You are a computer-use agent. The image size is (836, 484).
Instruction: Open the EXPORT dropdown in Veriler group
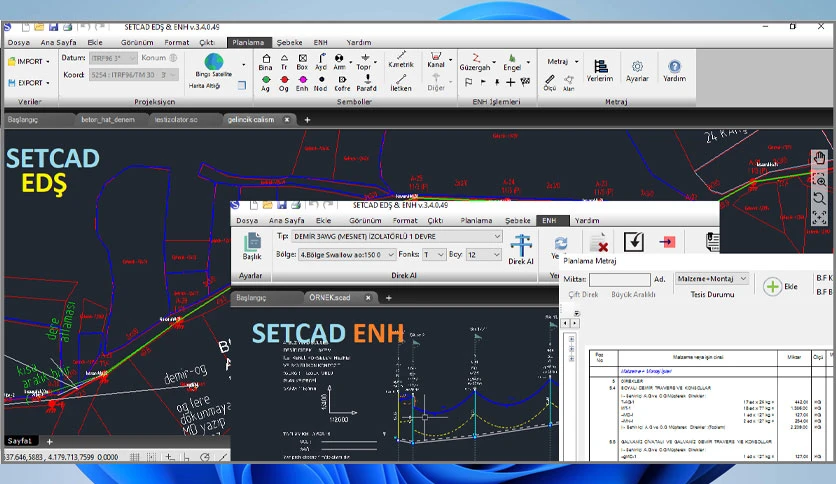29,83
